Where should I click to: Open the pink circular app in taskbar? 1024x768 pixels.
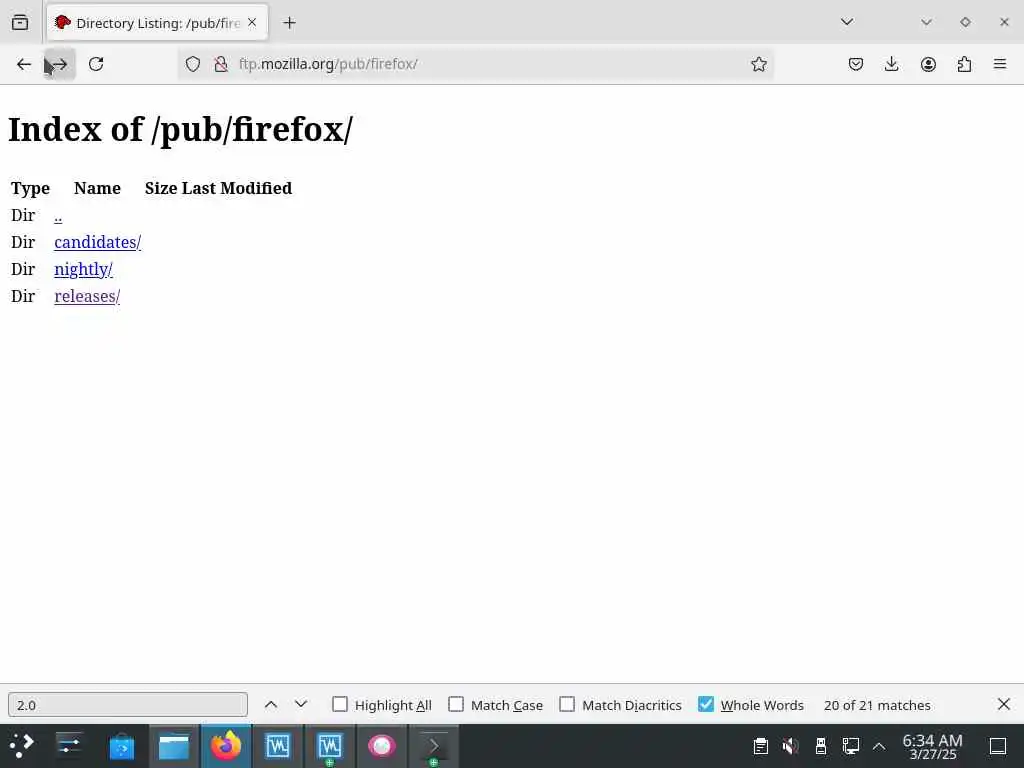pyautogui.click(x=381, y=746)
